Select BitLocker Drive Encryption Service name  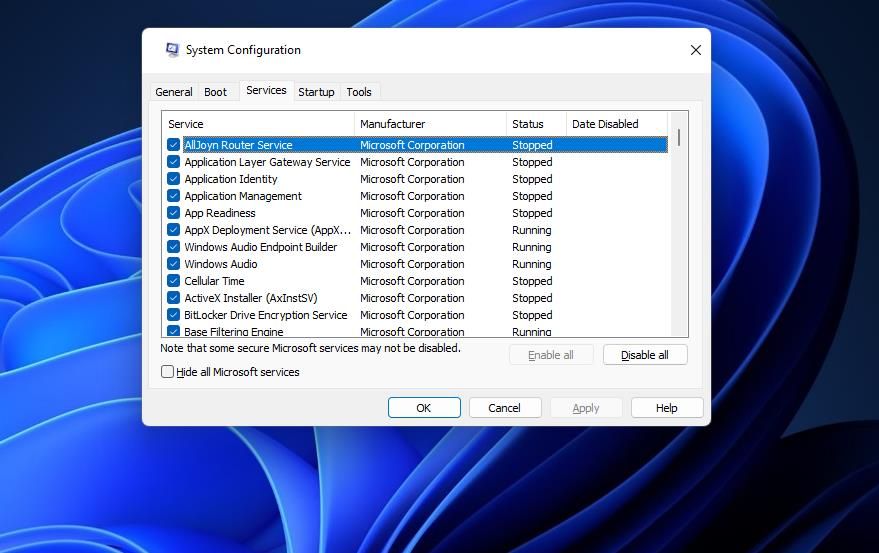(266, 315)
